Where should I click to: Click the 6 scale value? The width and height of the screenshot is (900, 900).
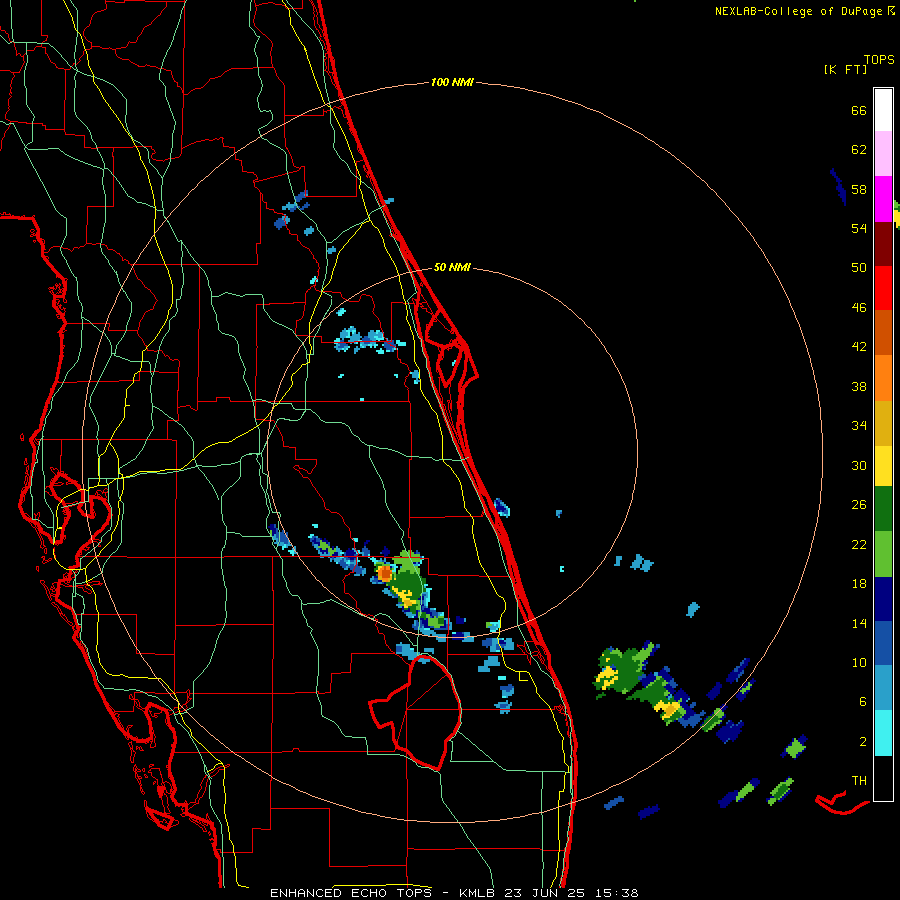863,701
